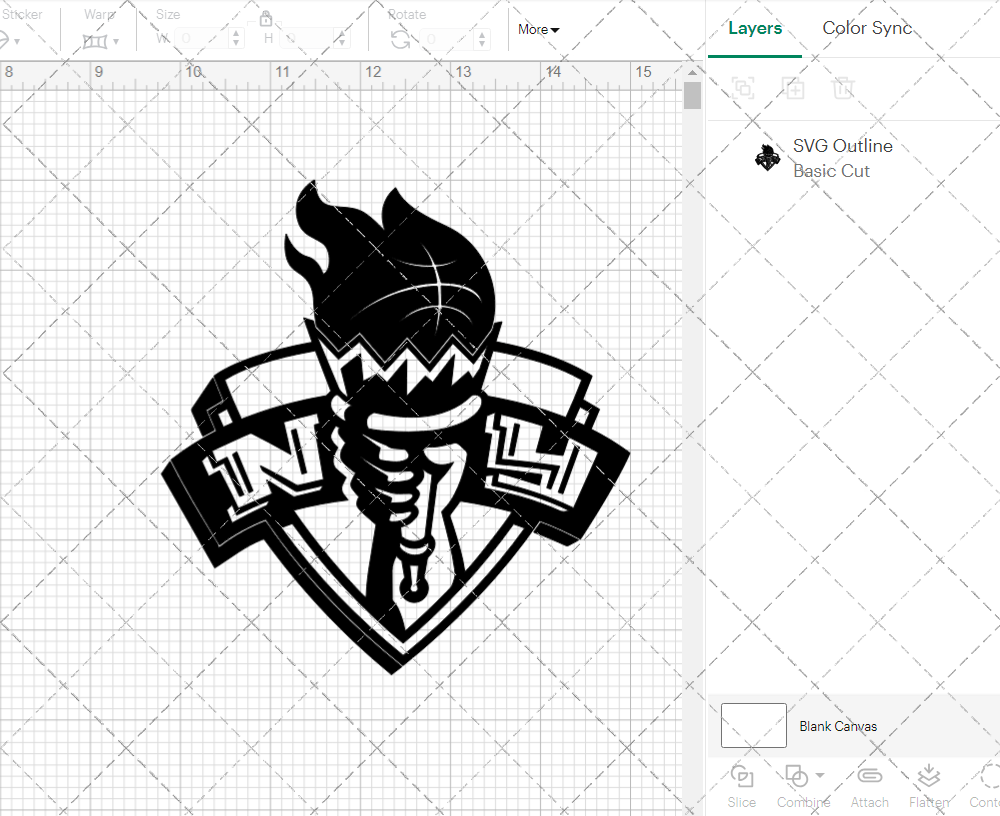Switch to the Layers tab
Screen dimensions: 1000x816
click(755, 28)
